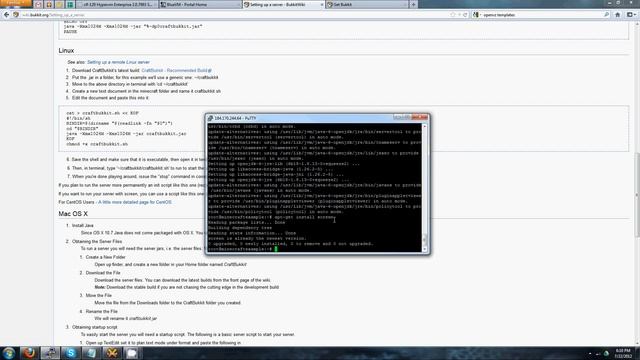The height and width of the screenshot is (360, 640).
Task: Open the taskbar clock and date
Action: (x=623, y=353)
